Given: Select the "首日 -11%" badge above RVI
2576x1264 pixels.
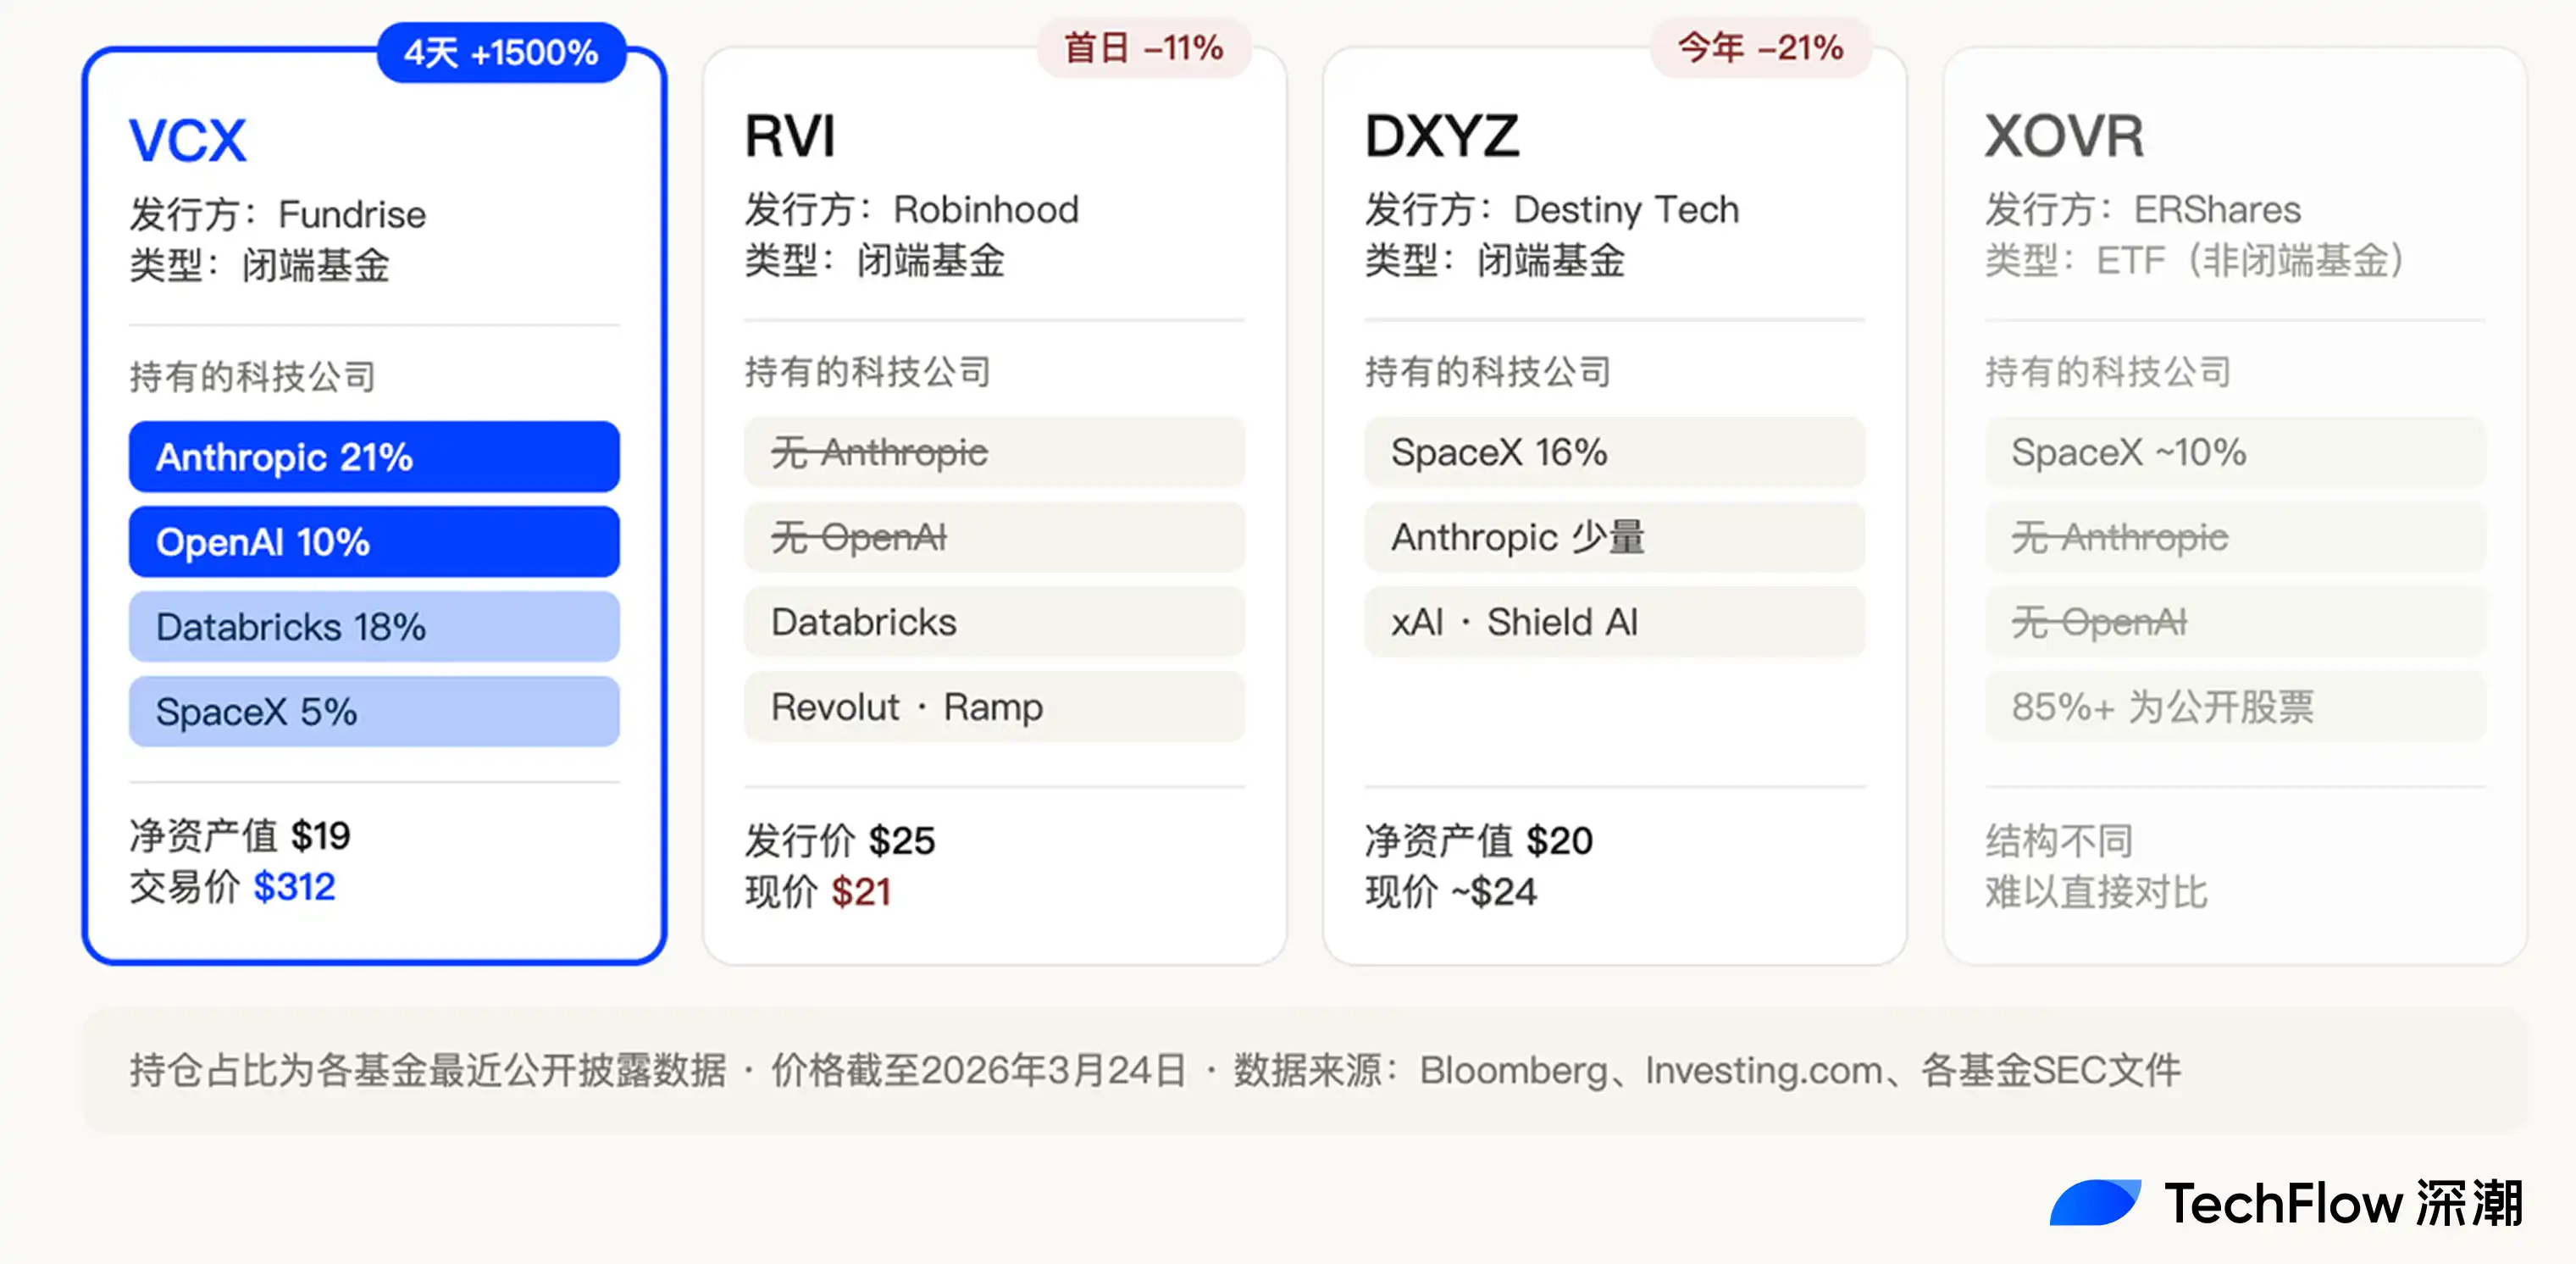Looking at the screenshot, I should (1143, 47).
